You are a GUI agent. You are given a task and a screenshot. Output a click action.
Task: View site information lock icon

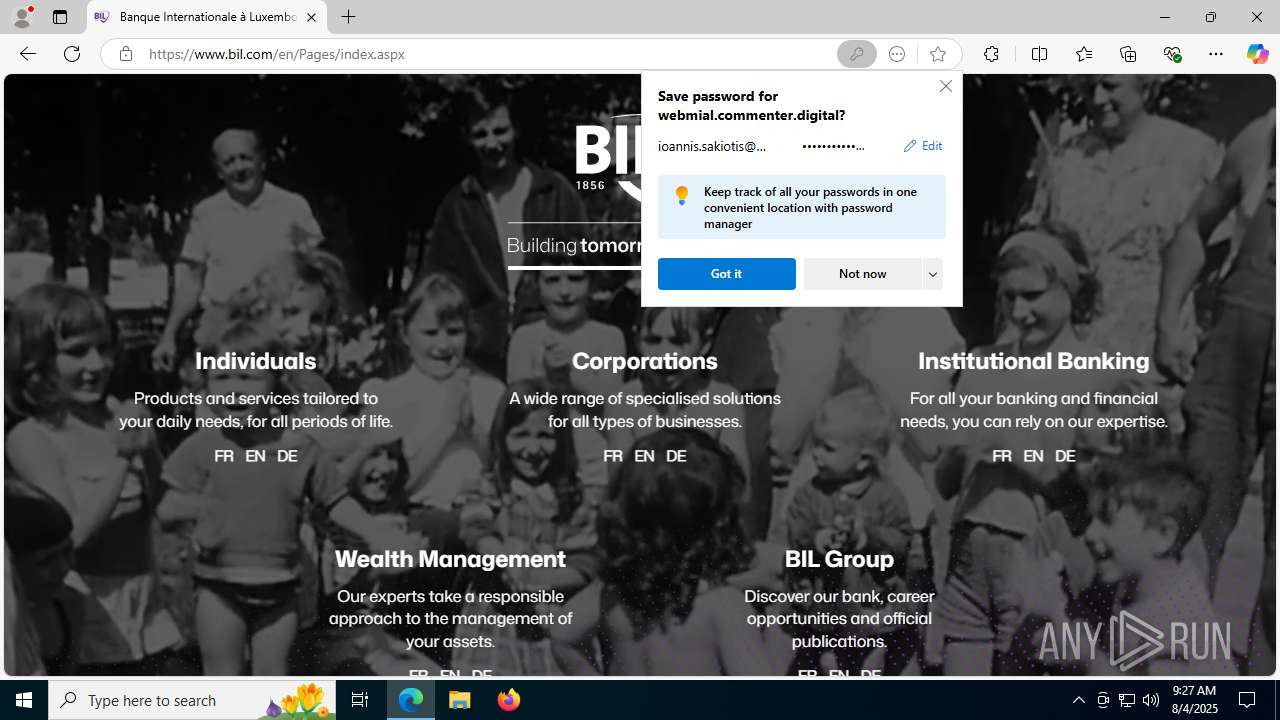pyautogui.click(x=125, y=54)
